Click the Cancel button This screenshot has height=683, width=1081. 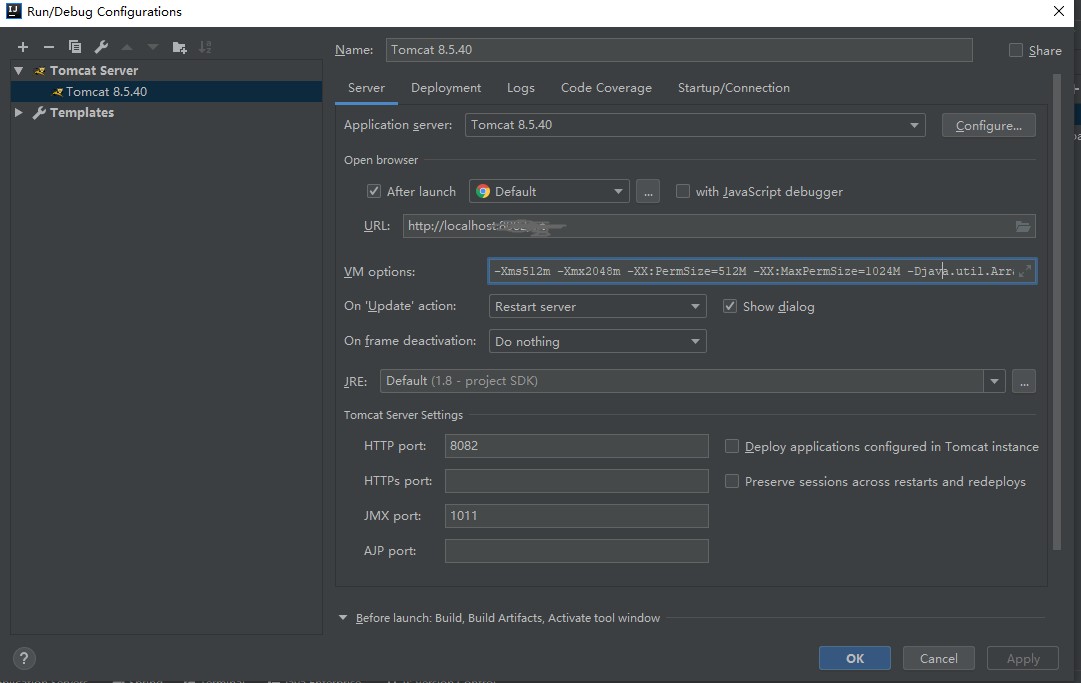(x=938, y=658)
